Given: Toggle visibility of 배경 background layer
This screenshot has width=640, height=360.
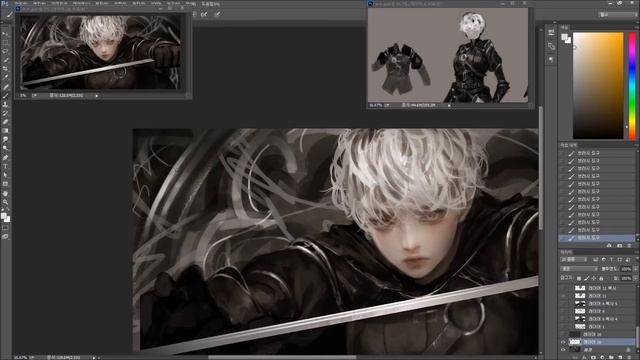Looking at the screenshot, I should pyautogui.click(x=564, y=350).
